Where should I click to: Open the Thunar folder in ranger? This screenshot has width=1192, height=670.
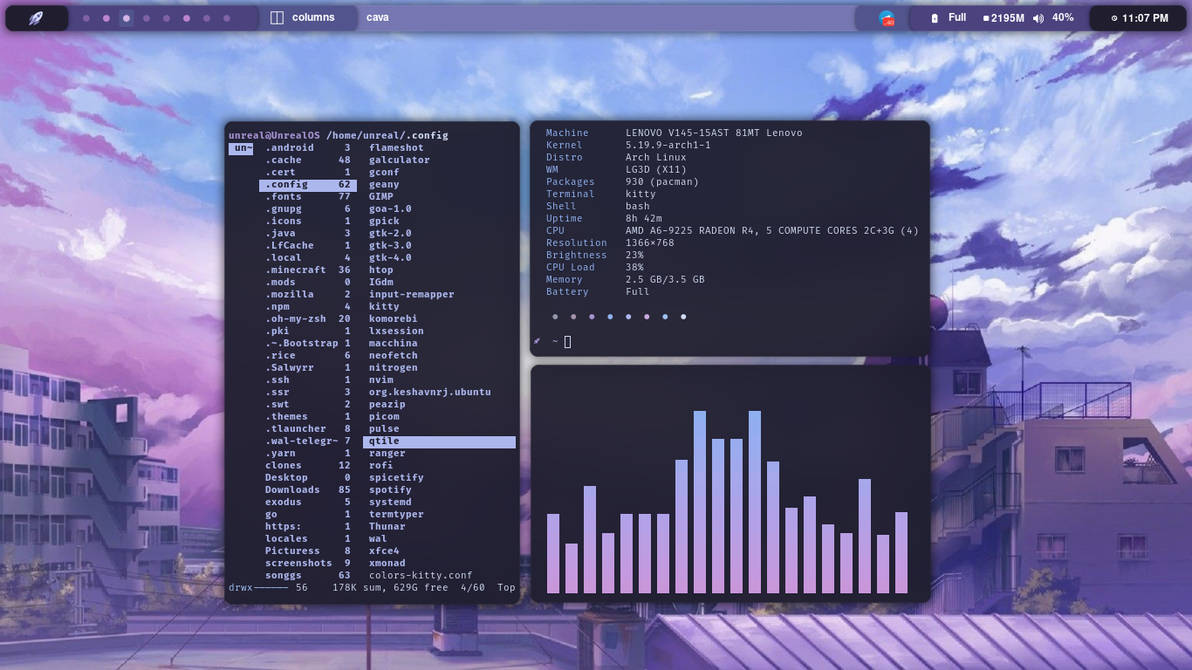click(387, 526)
